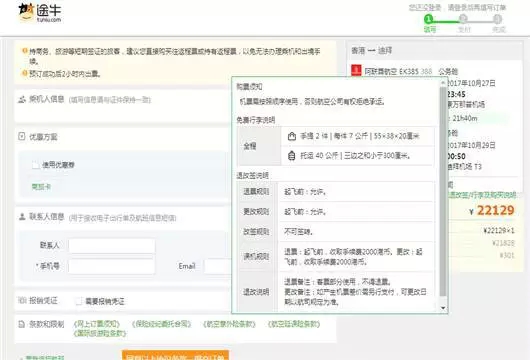This screenshot has height=360, width=530.
Task: Click the 2017年10月27日 date text
Action: pos(471,83)
